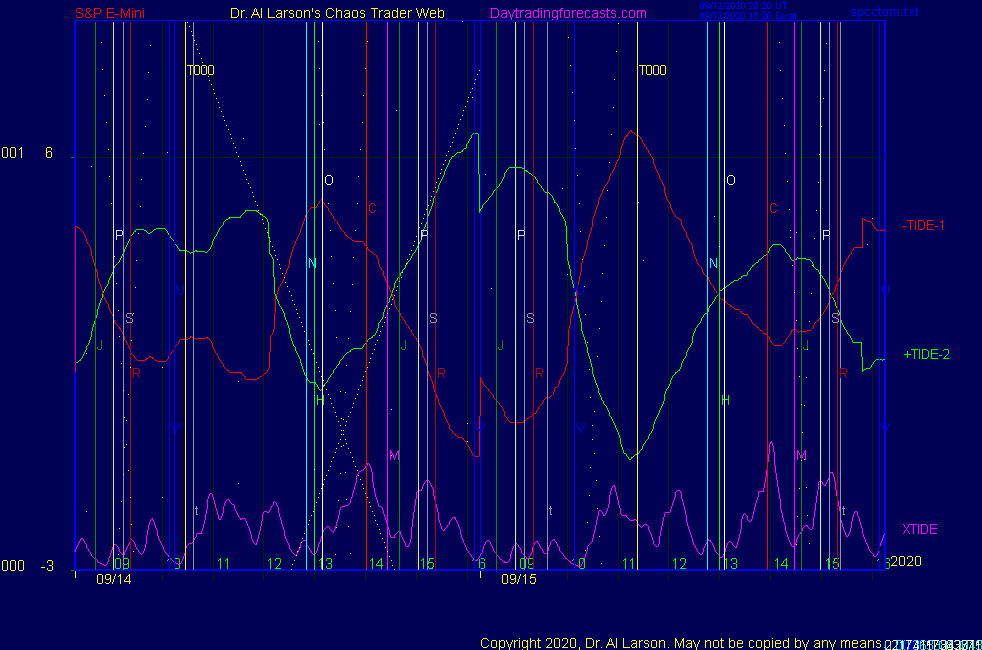
Task: Click the red "C" marker in the 09/15 session
Action: click(773, 208)
